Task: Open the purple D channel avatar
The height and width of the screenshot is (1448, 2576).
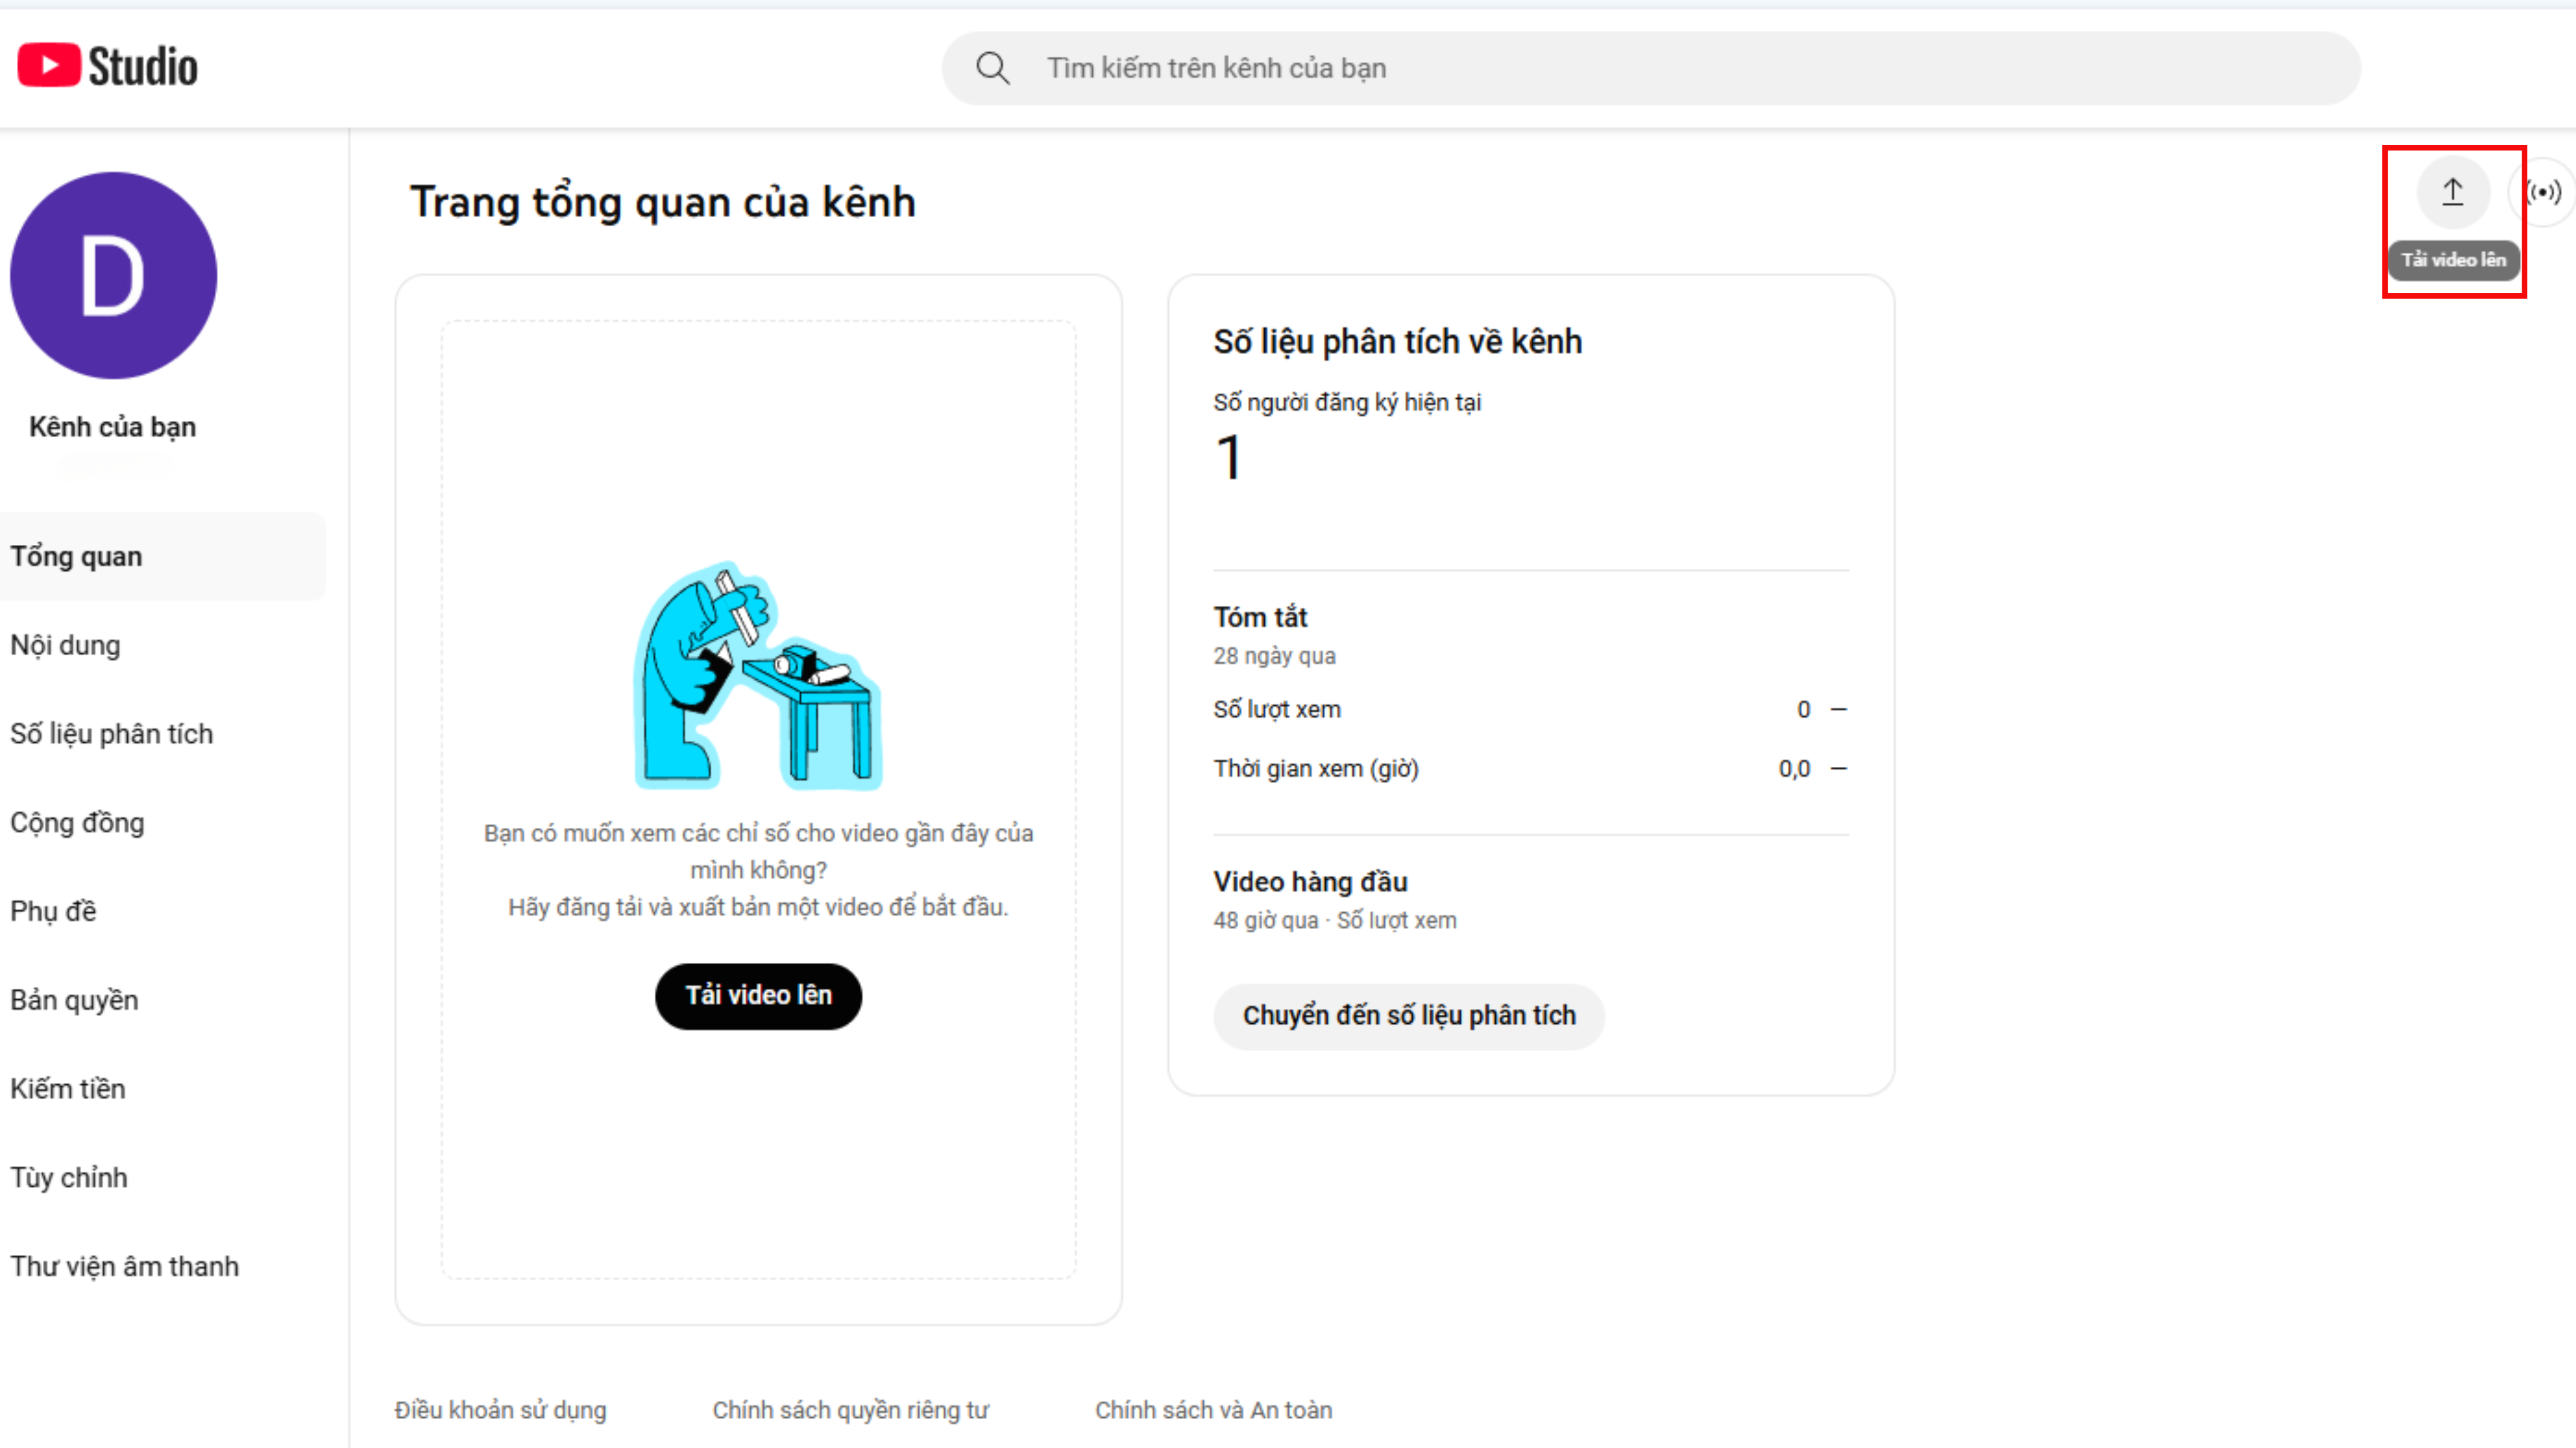Action: (x=113, y=276)
